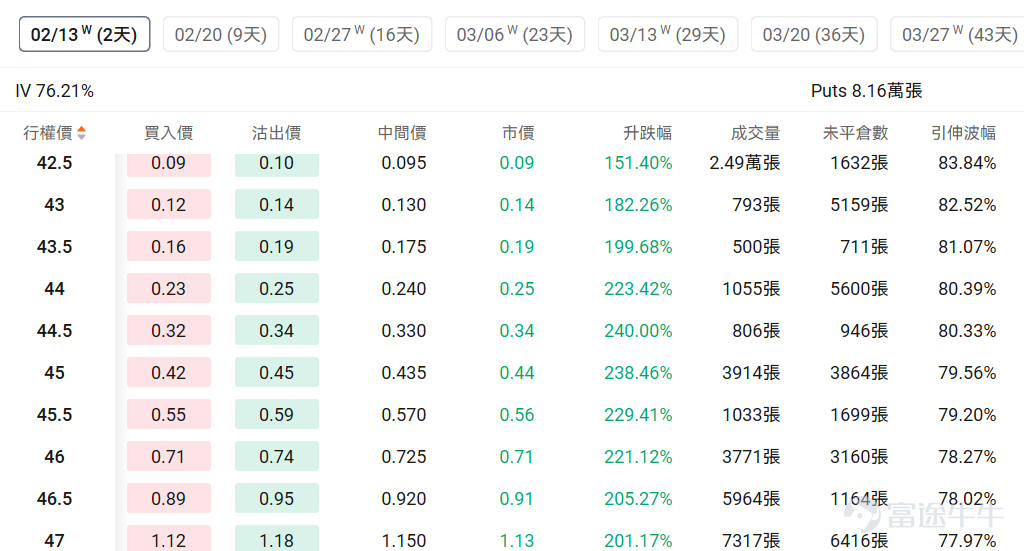Switch to the 02/20 (9天) expiry tab
Viewport: 1024px width, 551px height.
pos(221,35)
